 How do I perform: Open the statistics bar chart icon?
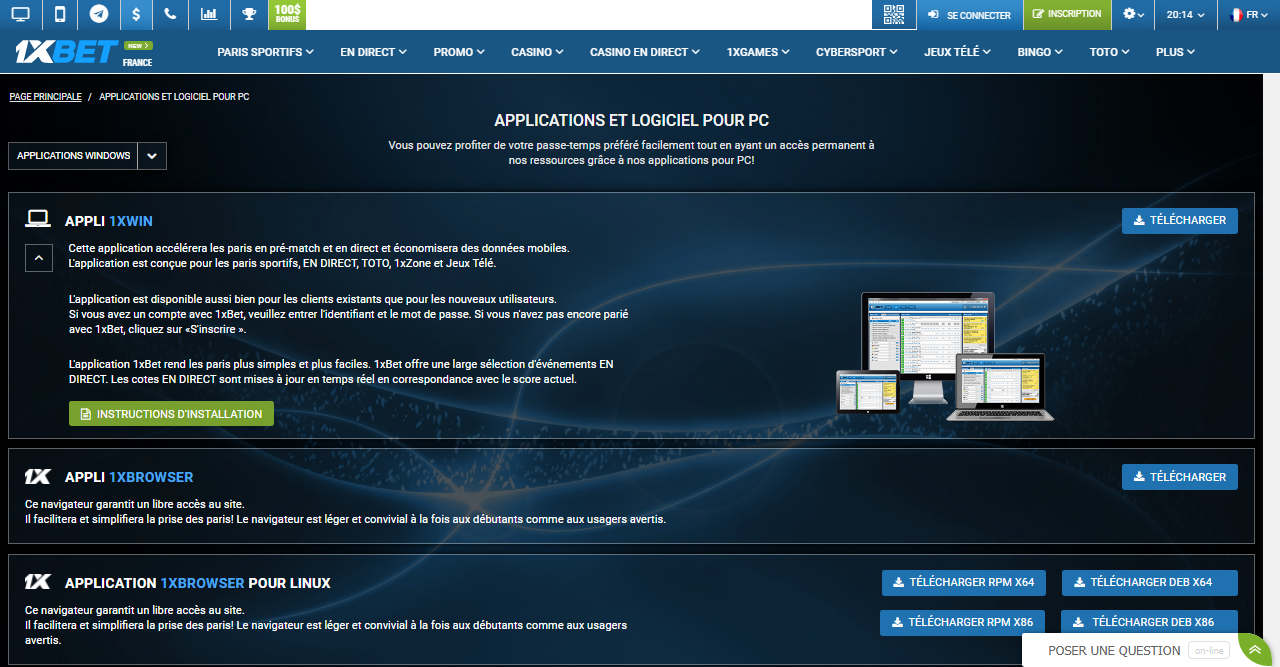(x=209, y=14)
